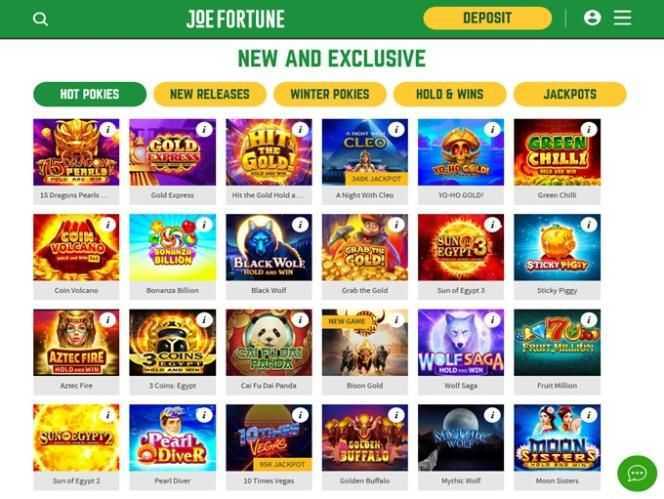The width and height of the screenshot is (664, 499).
Task: Show info for Sticky Piggy game
Action: pos(589,225)
